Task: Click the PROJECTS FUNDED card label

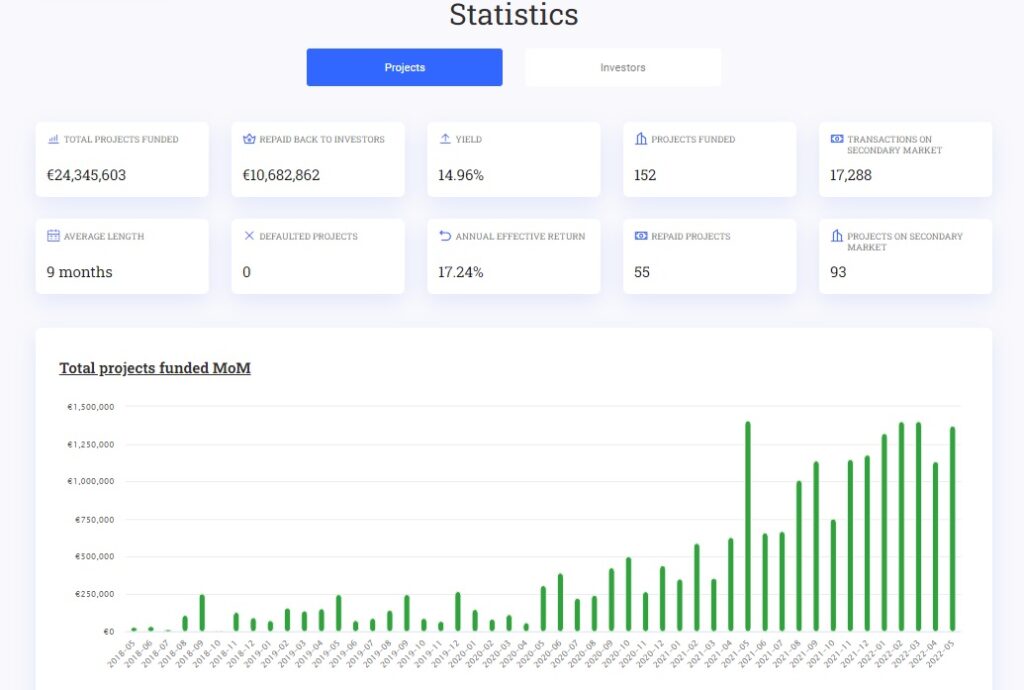Action: 693,139
